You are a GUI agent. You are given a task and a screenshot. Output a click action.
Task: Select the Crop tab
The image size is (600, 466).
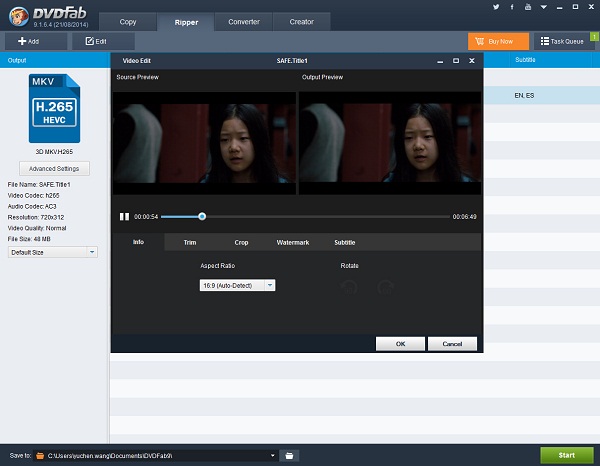[241, 242]
